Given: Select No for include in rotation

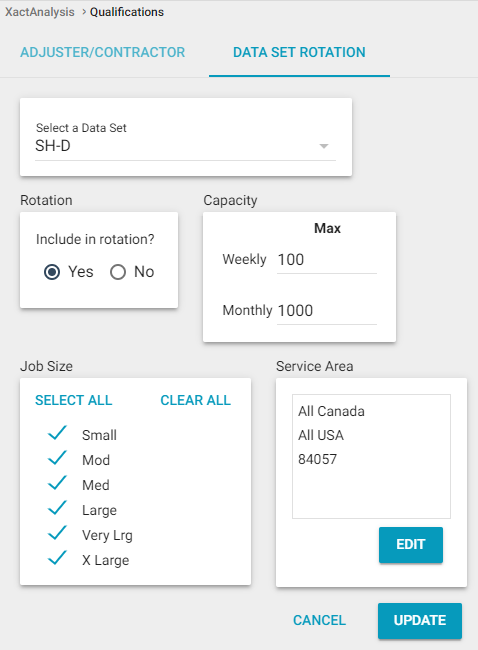Looking at the screenshot, I should pyautogui.click(x=118, y=272).
